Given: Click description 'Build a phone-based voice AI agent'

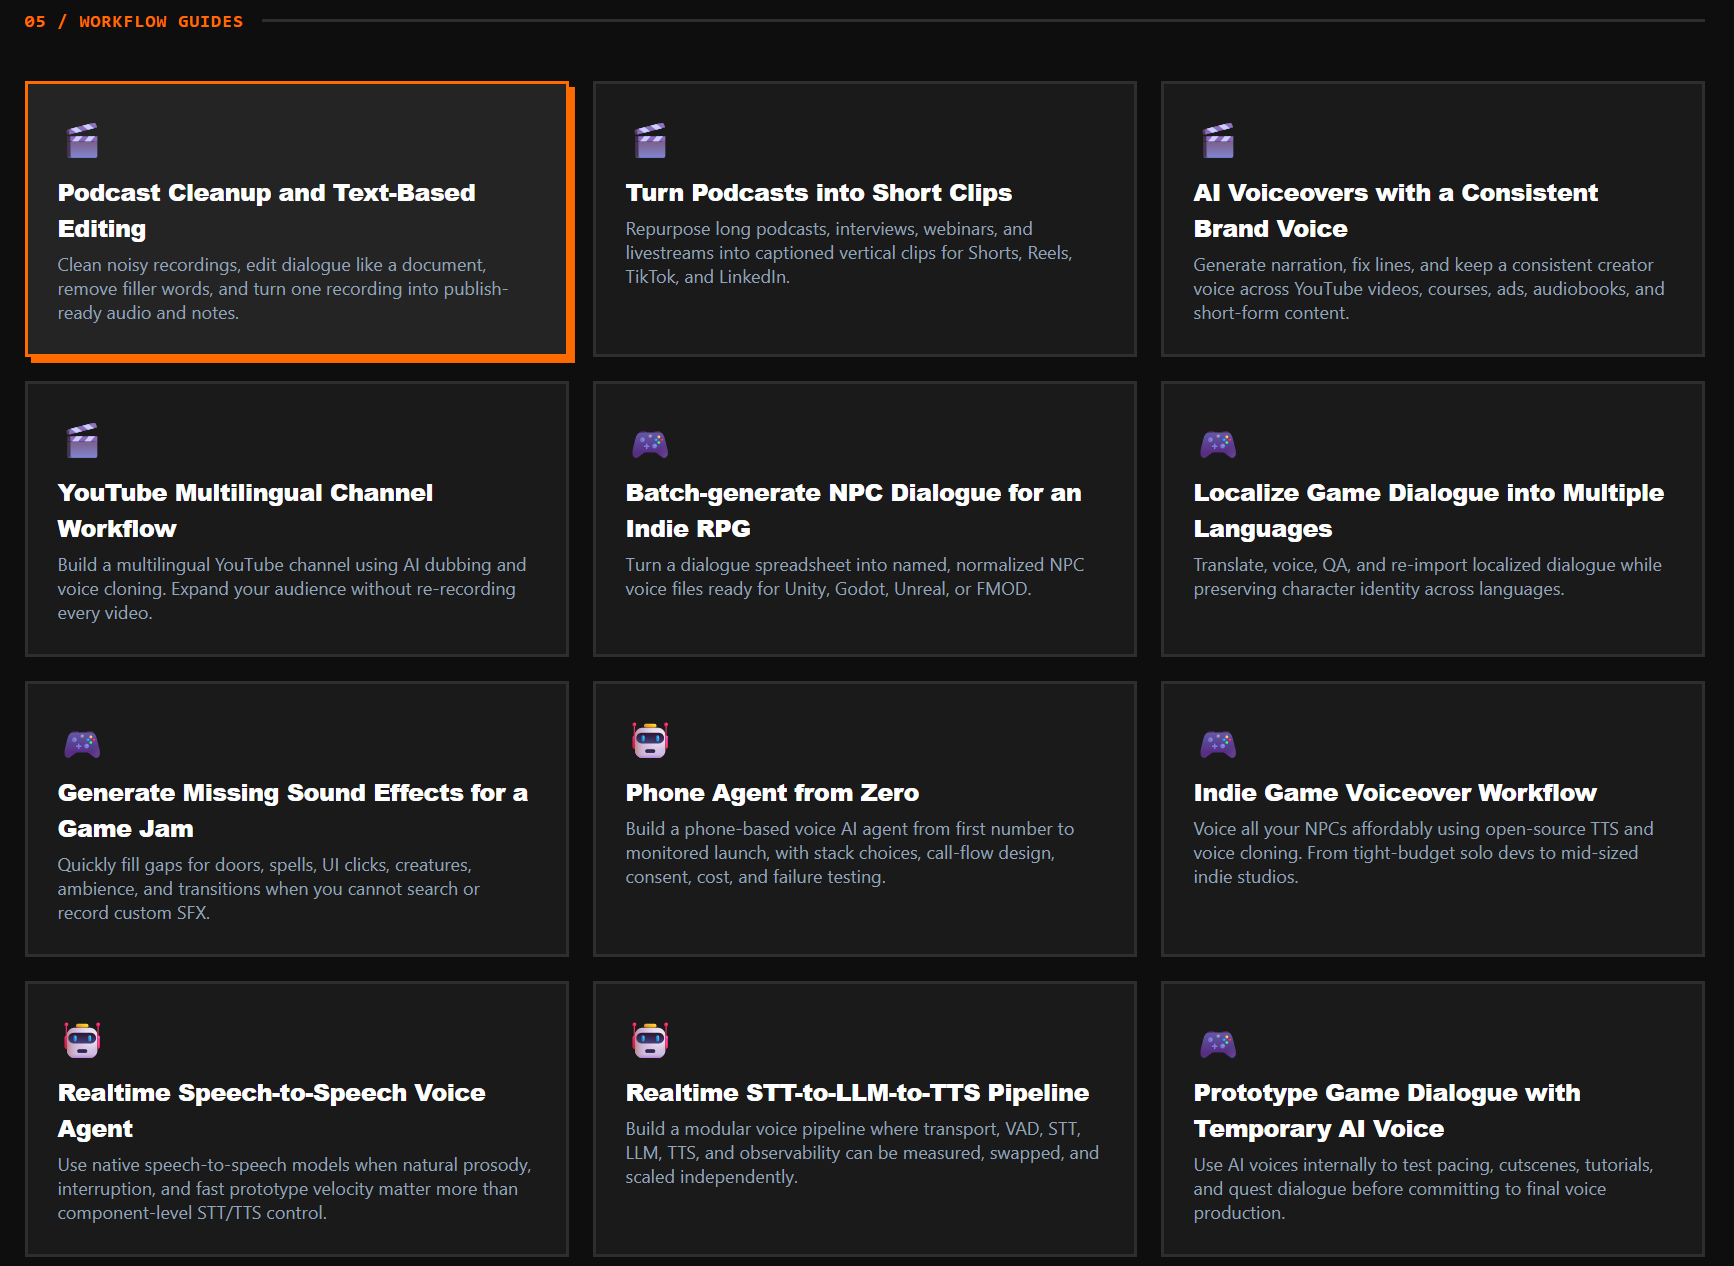Looking at the screenshot, I should [850, 853].
